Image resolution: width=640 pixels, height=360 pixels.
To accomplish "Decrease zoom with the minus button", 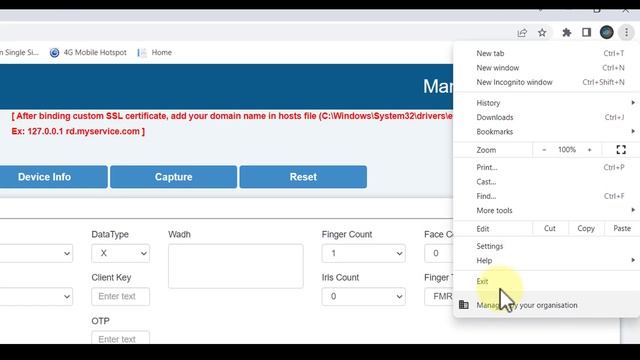I will 544,150.
